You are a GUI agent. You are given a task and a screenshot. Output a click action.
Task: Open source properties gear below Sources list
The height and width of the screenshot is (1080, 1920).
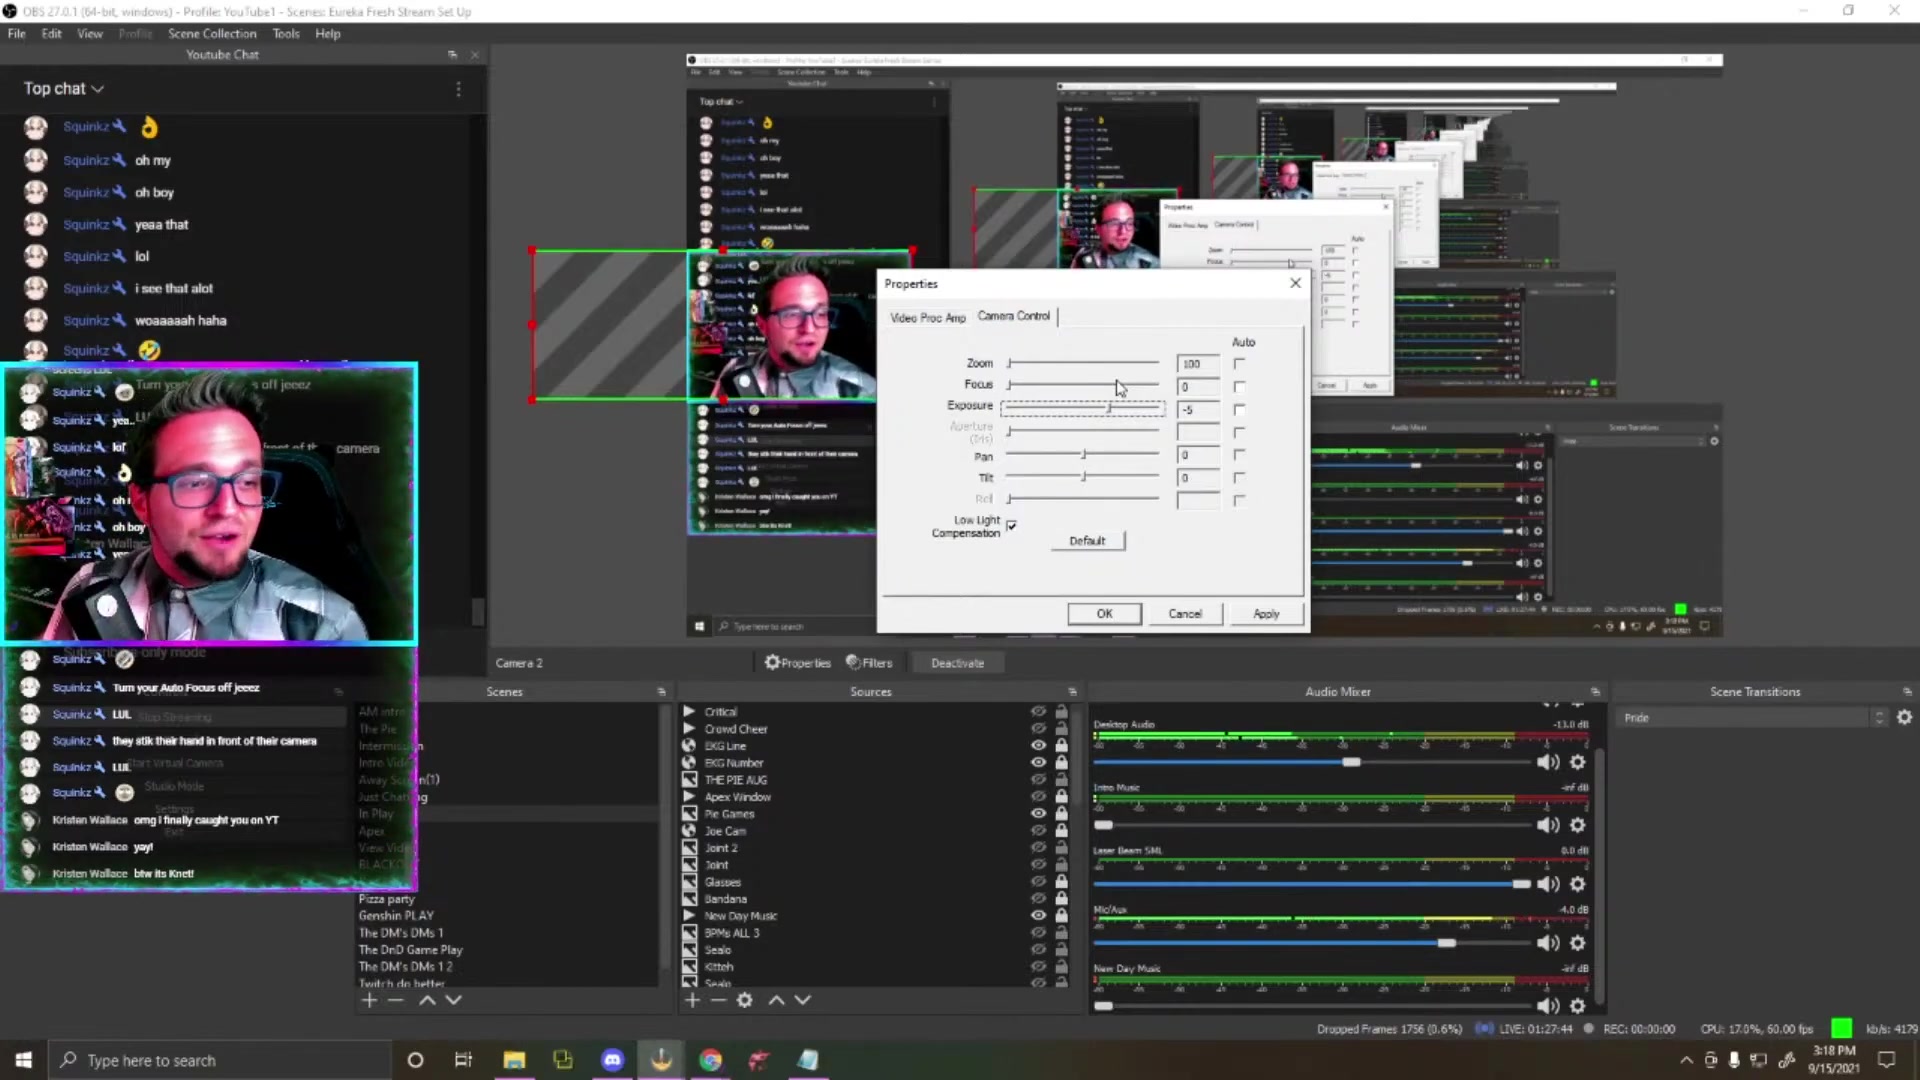pyautogui.click(x=744, y=1000)
